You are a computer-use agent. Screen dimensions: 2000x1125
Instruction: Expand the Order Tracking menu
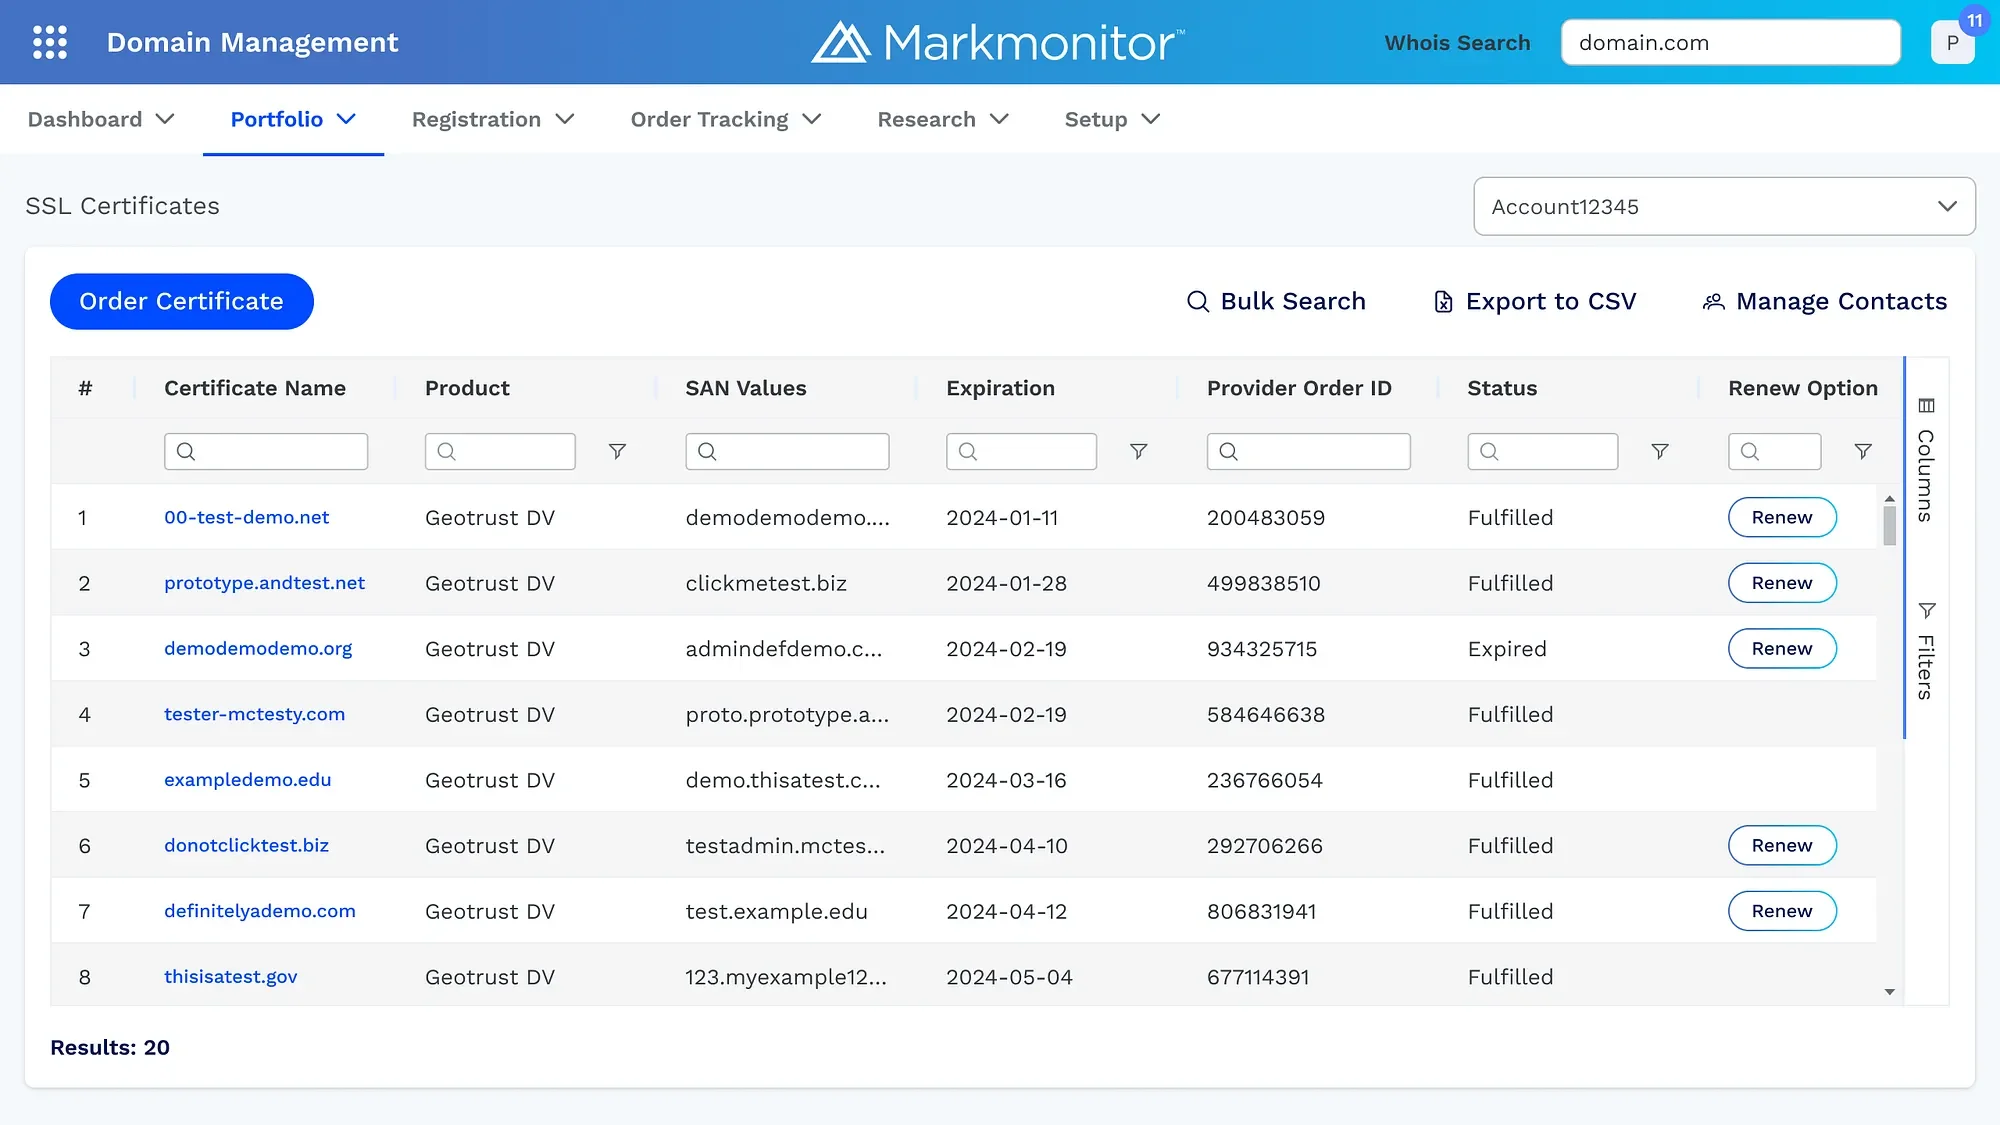click(x=725, y=119)
